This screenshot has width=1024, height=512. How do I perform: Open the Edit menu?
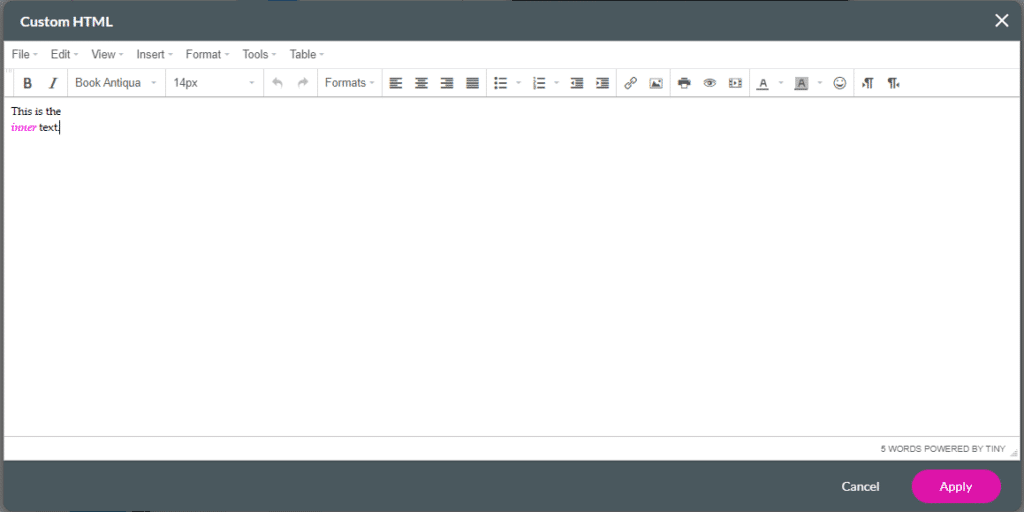64,54
